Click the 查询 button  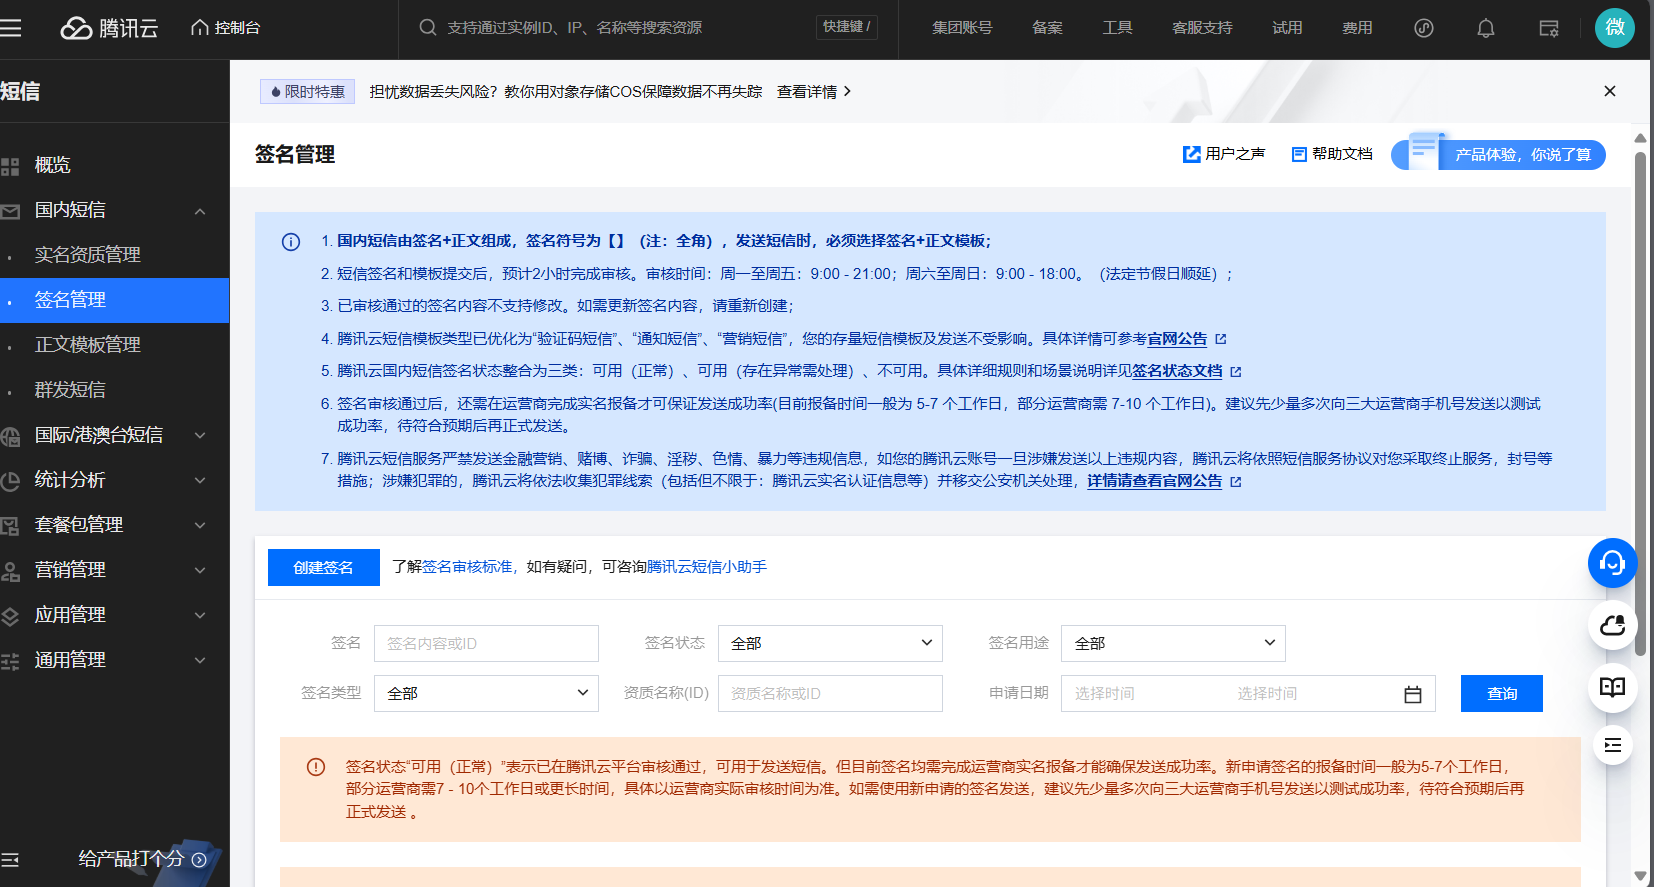pyautogui.click(x=1501, y=693)
